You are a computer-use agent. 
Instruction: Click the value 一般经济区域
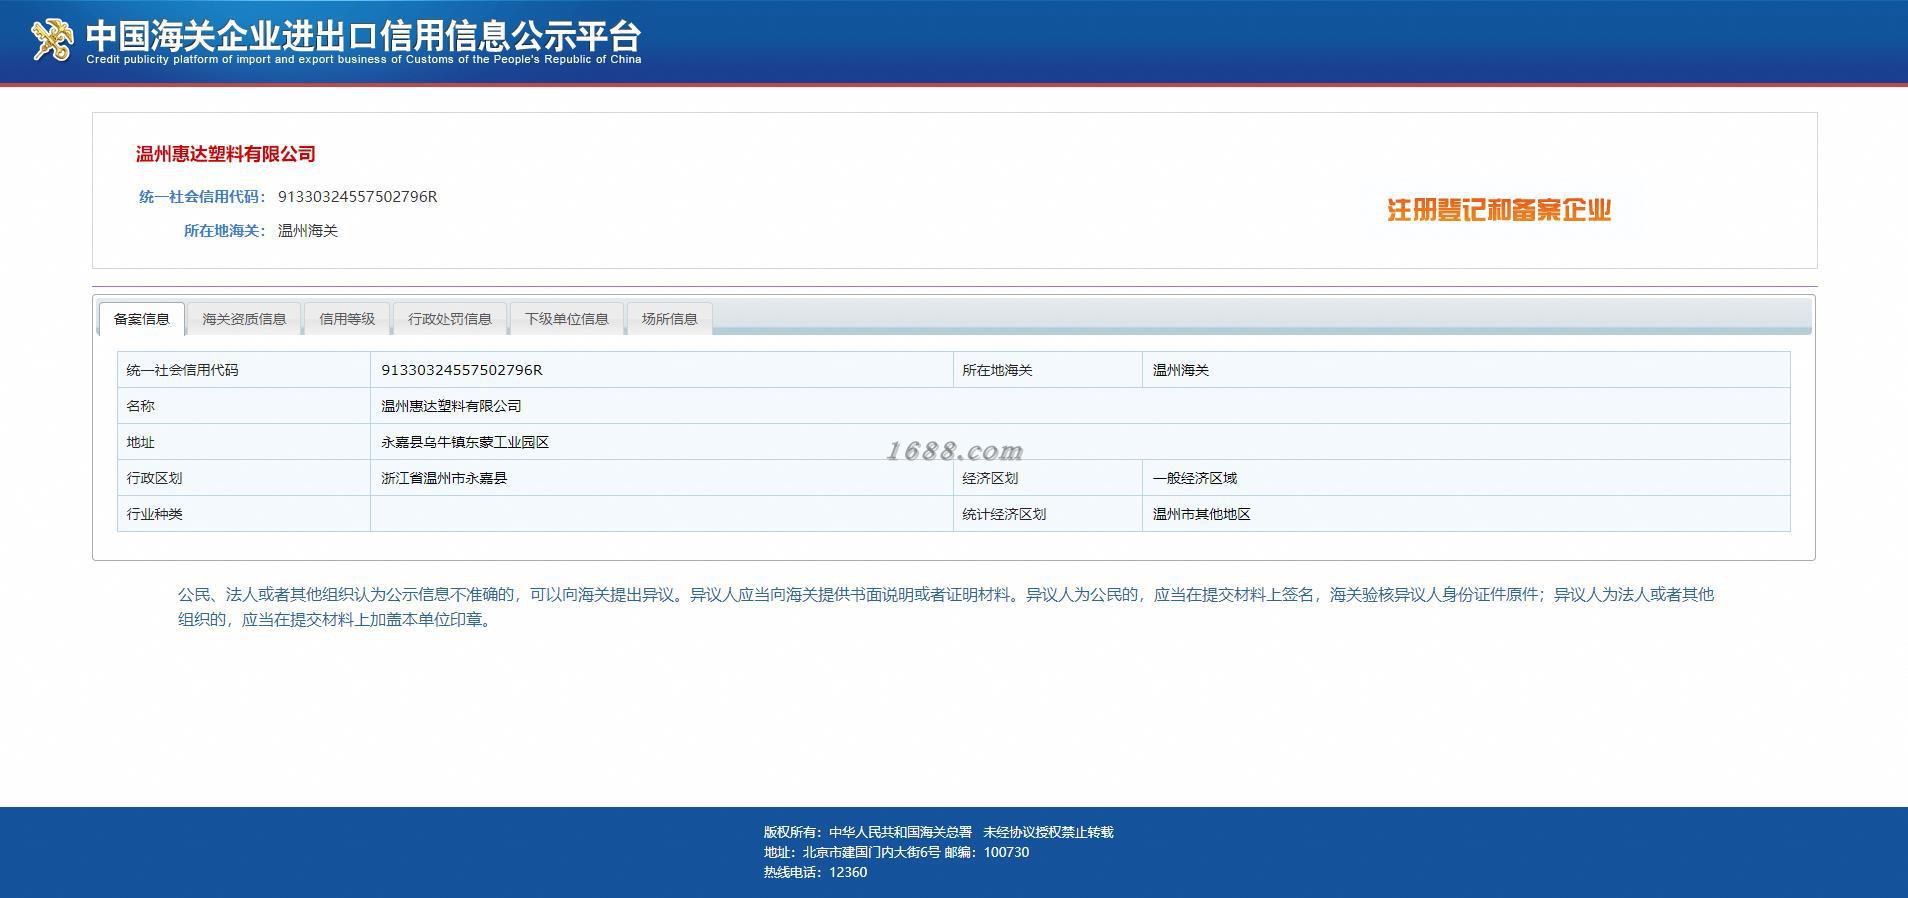1194,478
